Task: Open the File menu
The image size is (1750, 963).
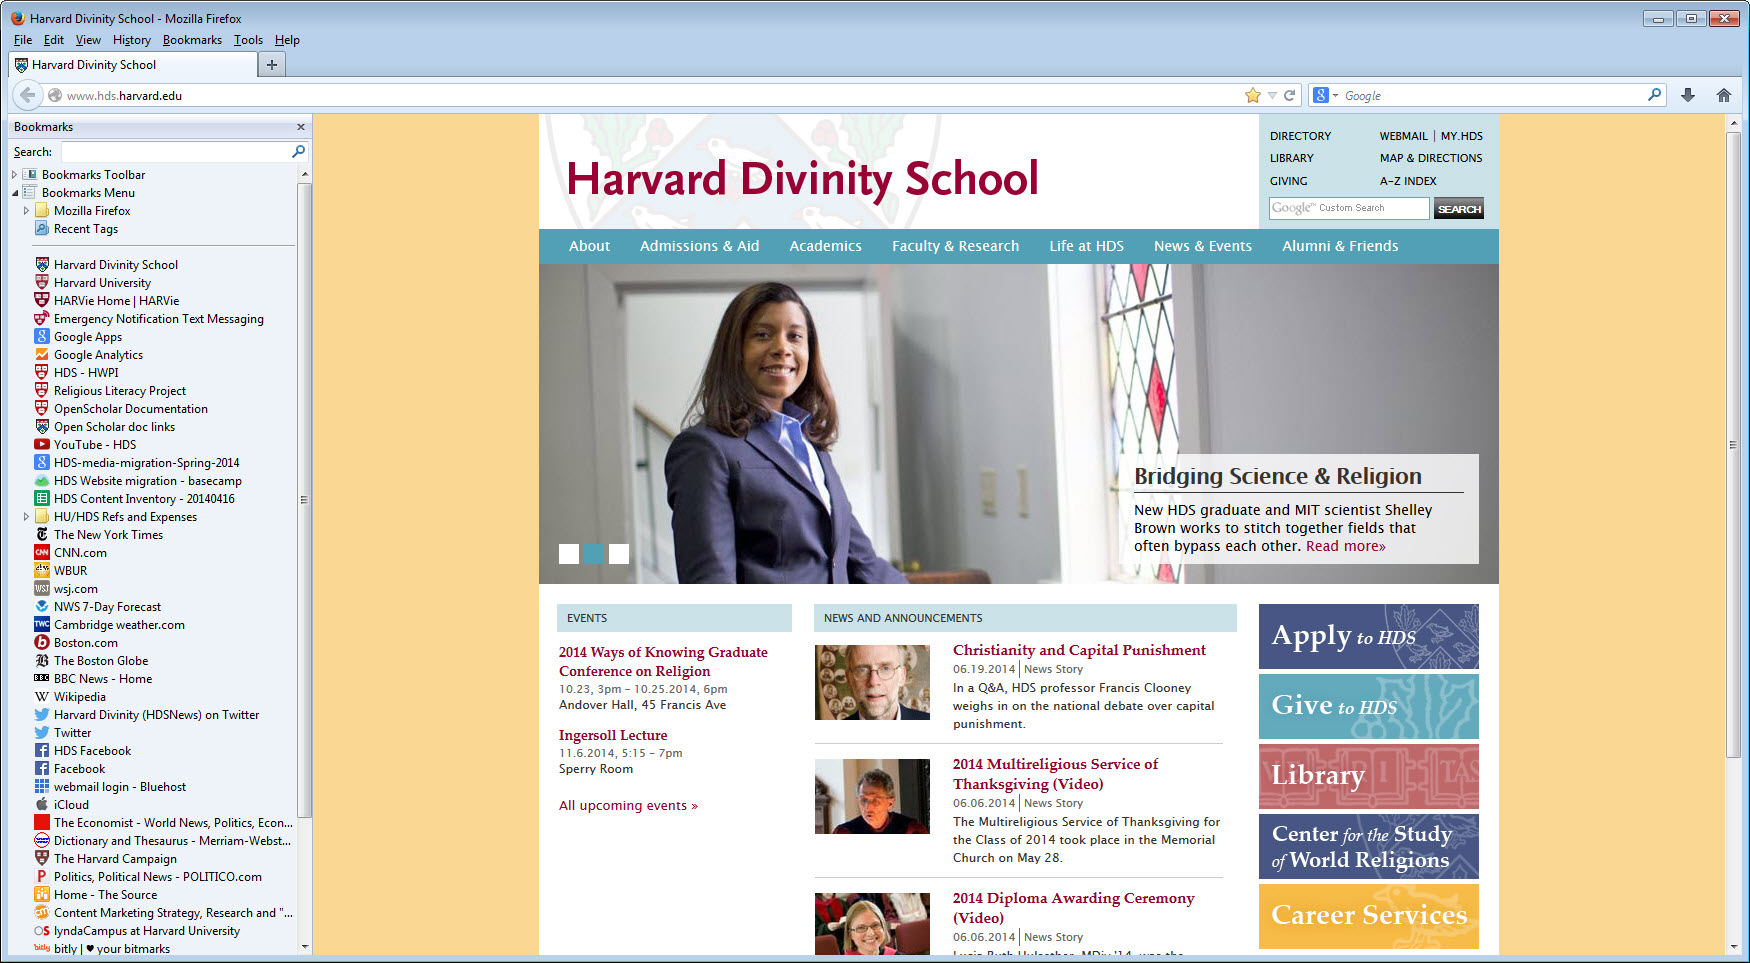Action: [23, 40]
